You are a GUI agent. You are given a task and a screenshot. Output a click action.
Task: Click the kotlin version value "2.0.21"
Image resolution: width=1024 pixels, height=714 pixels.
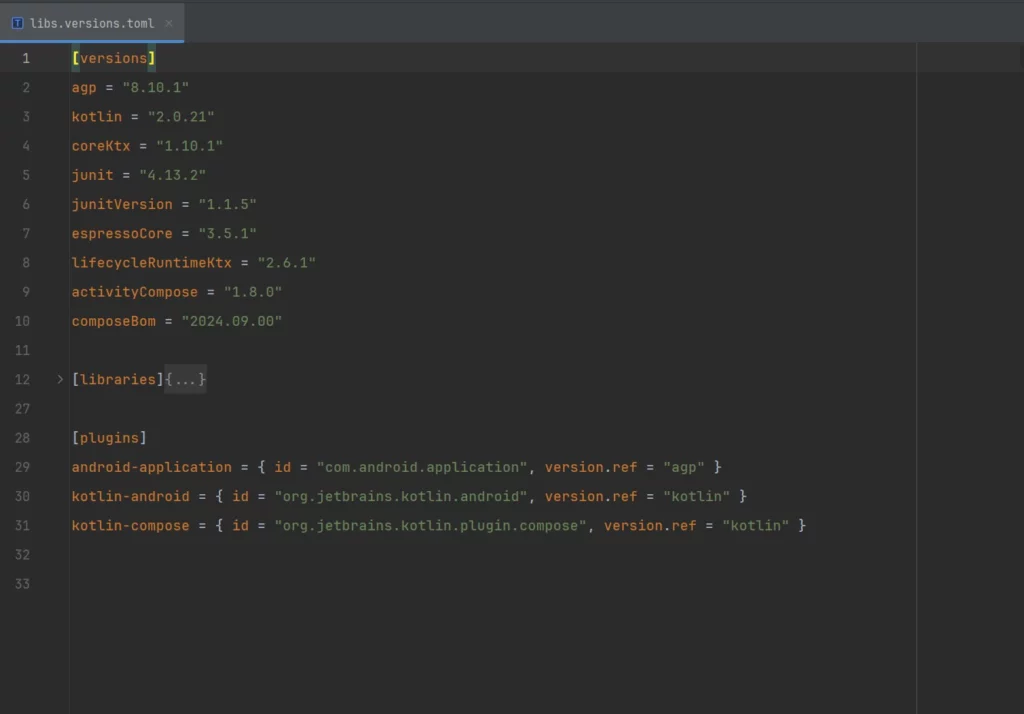(x=181, y=117)
